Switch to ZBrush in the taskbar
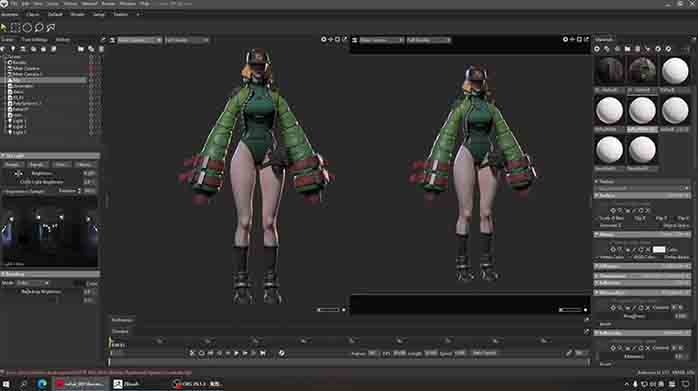Screen dimensions: 698x391 tap(126, 383)
